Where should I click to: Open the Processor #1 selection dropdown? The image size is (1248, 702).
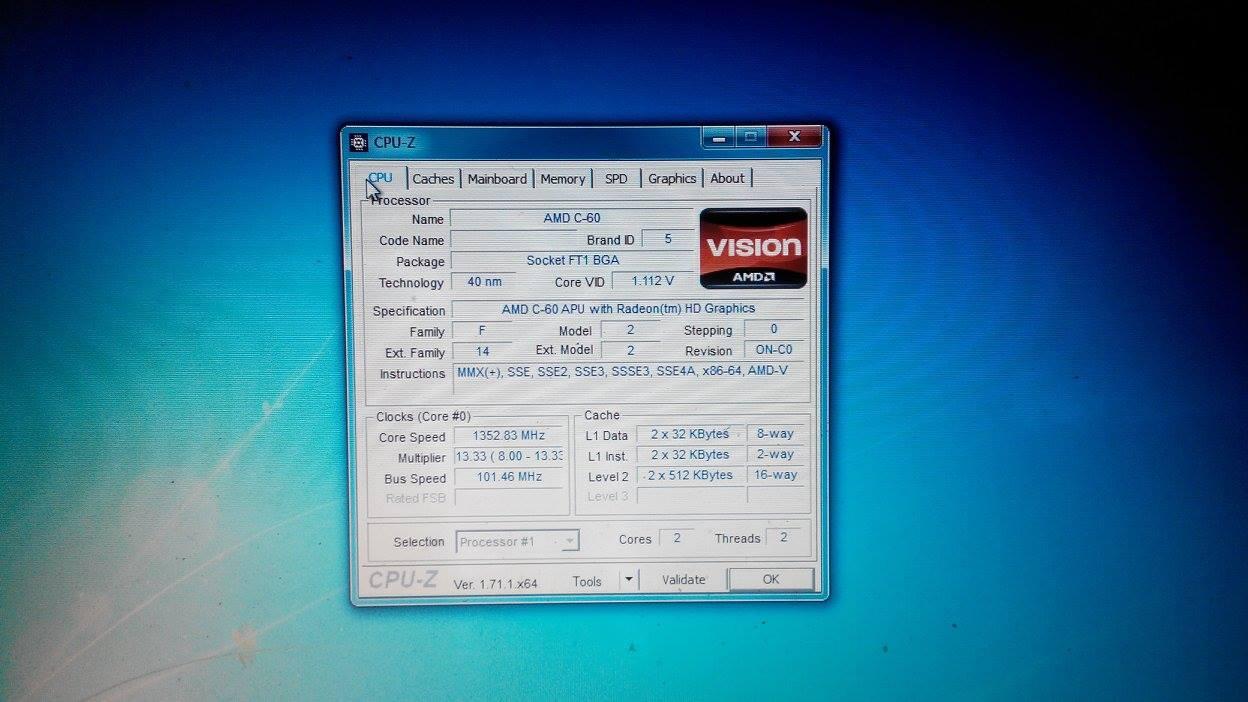tap(518, 541)
